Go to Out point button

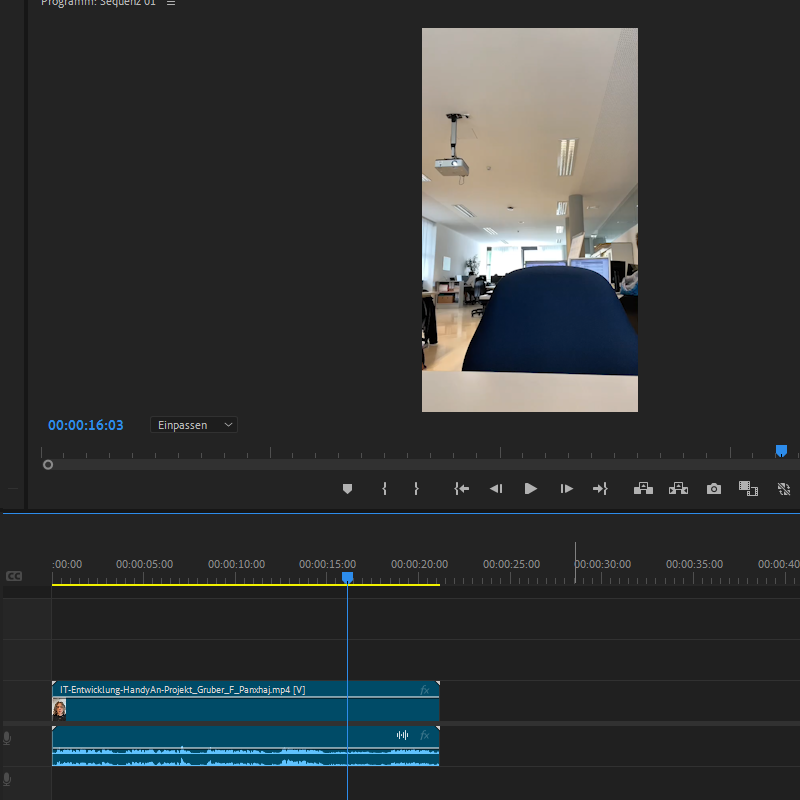[x=600, y=489]
